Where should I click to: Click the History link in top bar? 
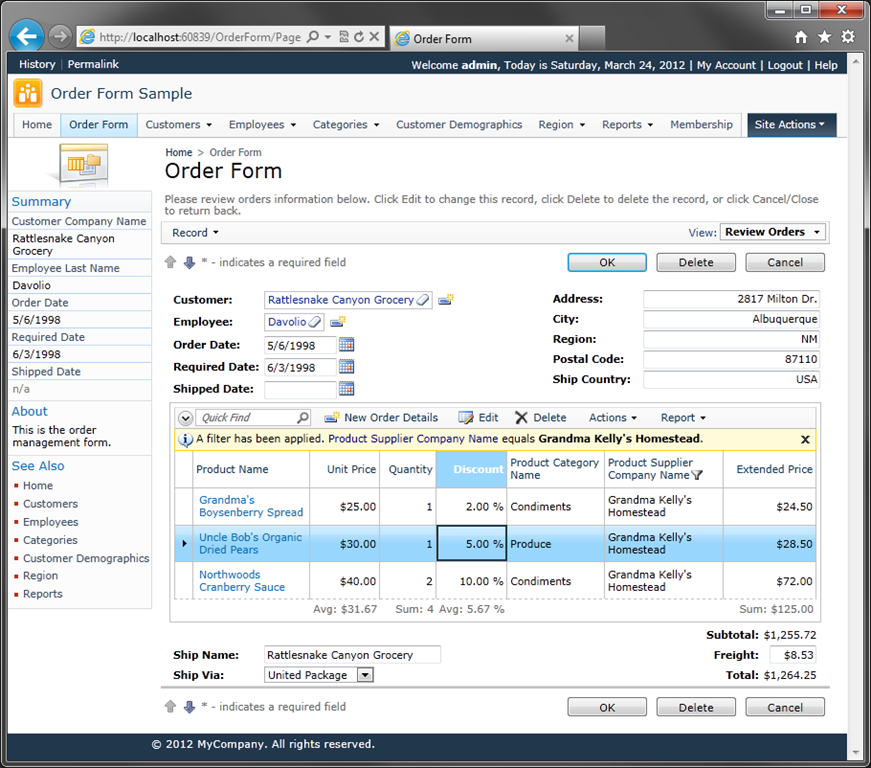[x=37, y=64]
